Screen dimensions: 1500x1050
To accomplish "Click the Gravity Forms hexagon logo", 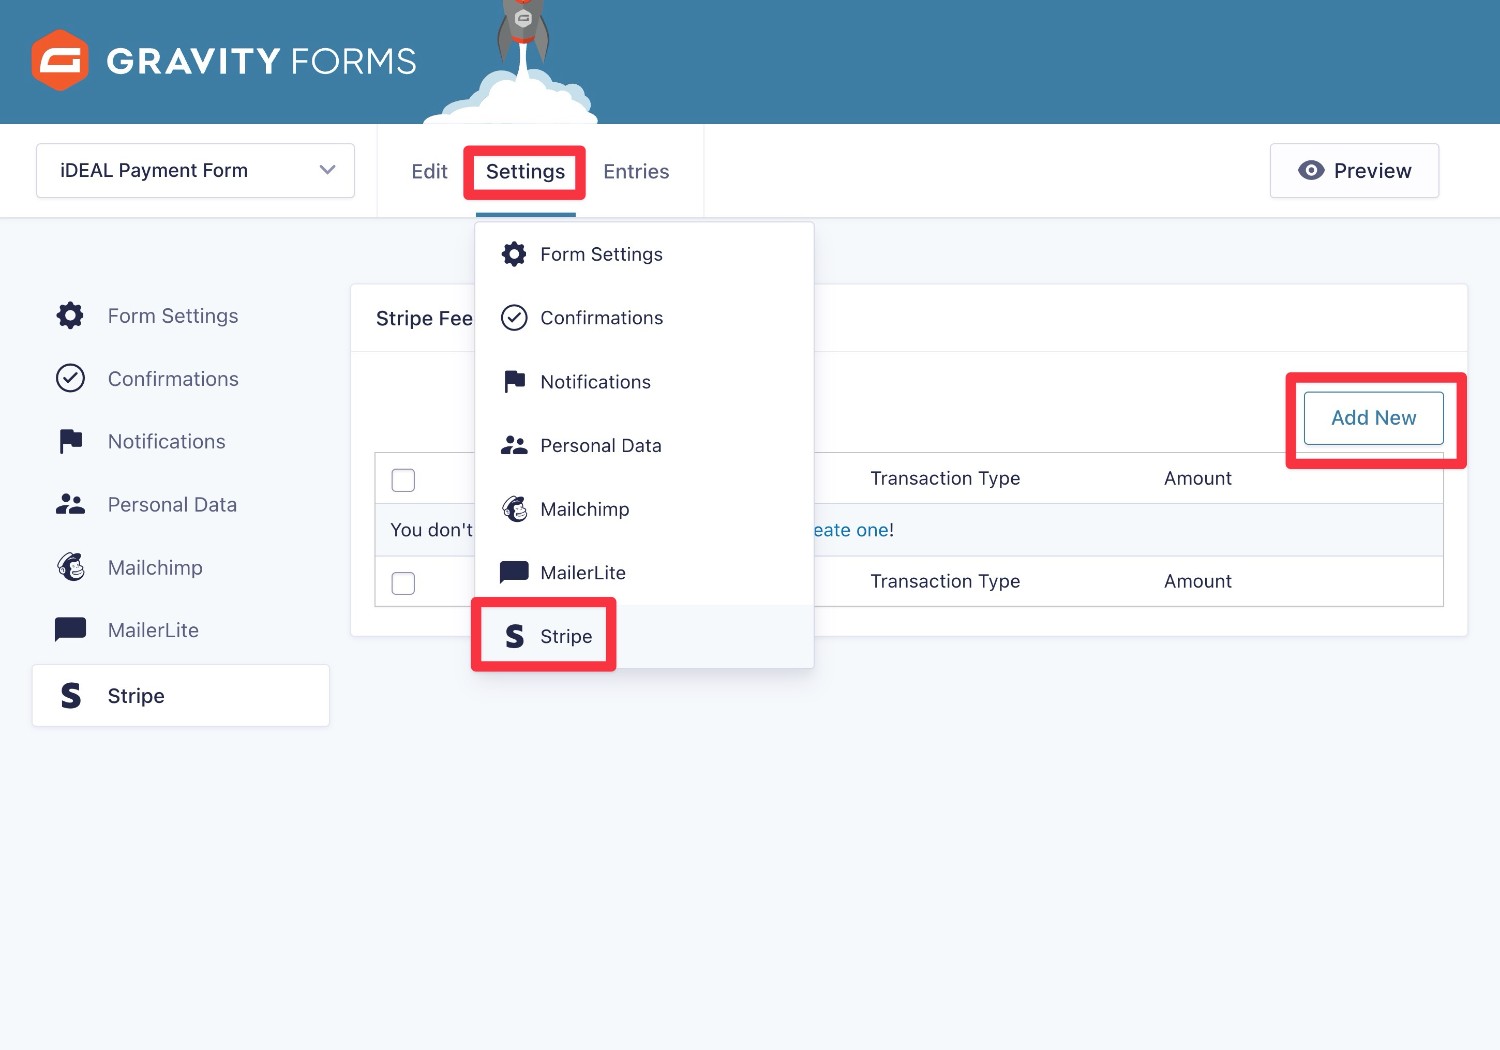I will pos(60,60).
